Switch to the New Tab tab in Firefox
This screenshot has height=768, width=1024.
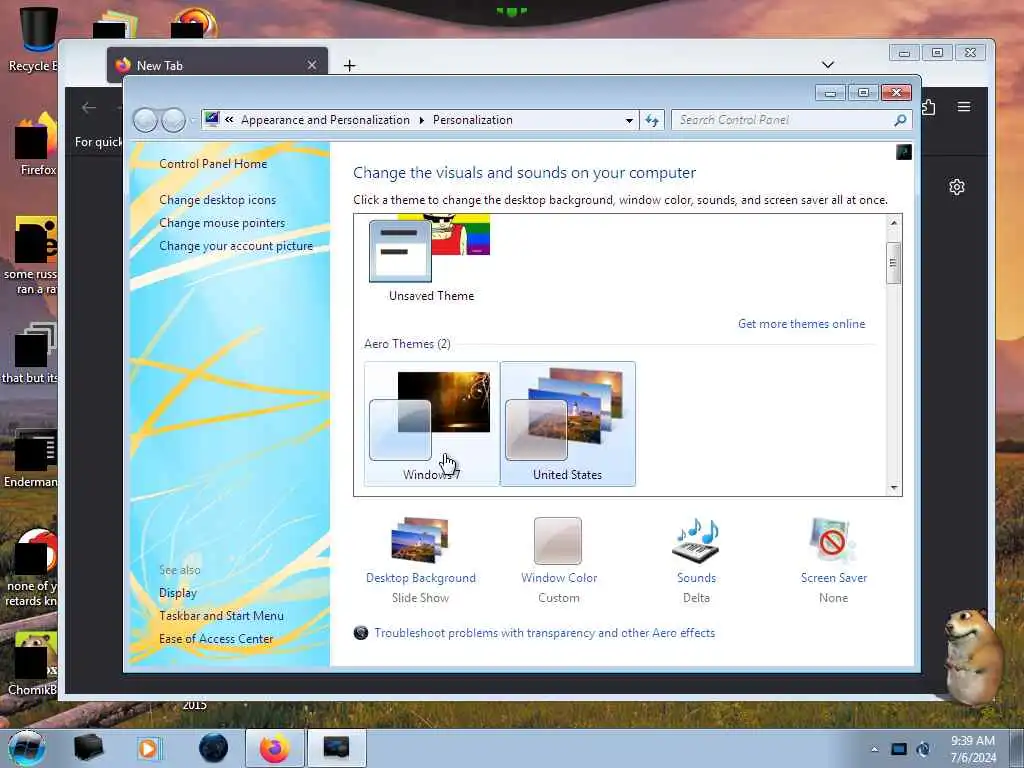click(x=217, y=65)
